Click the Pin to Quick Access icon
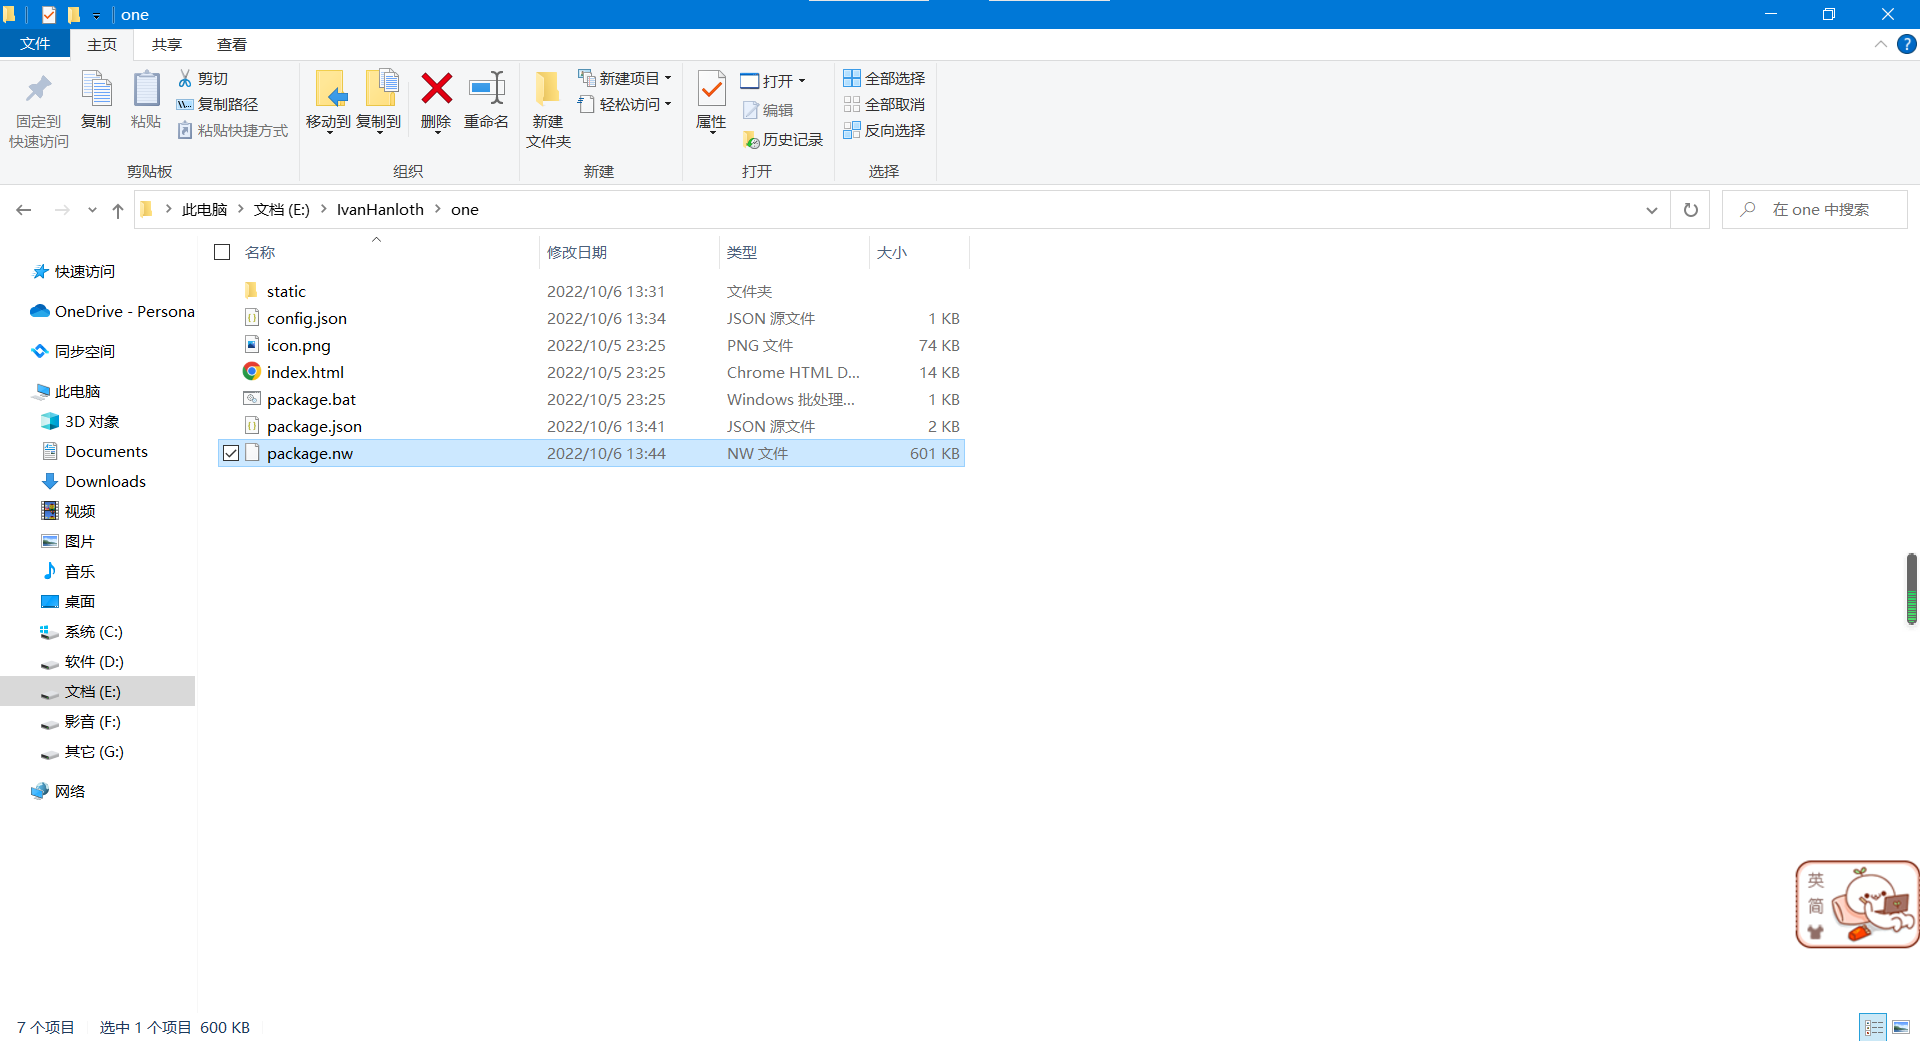The image size is (1920, 1041). [39, 90]
